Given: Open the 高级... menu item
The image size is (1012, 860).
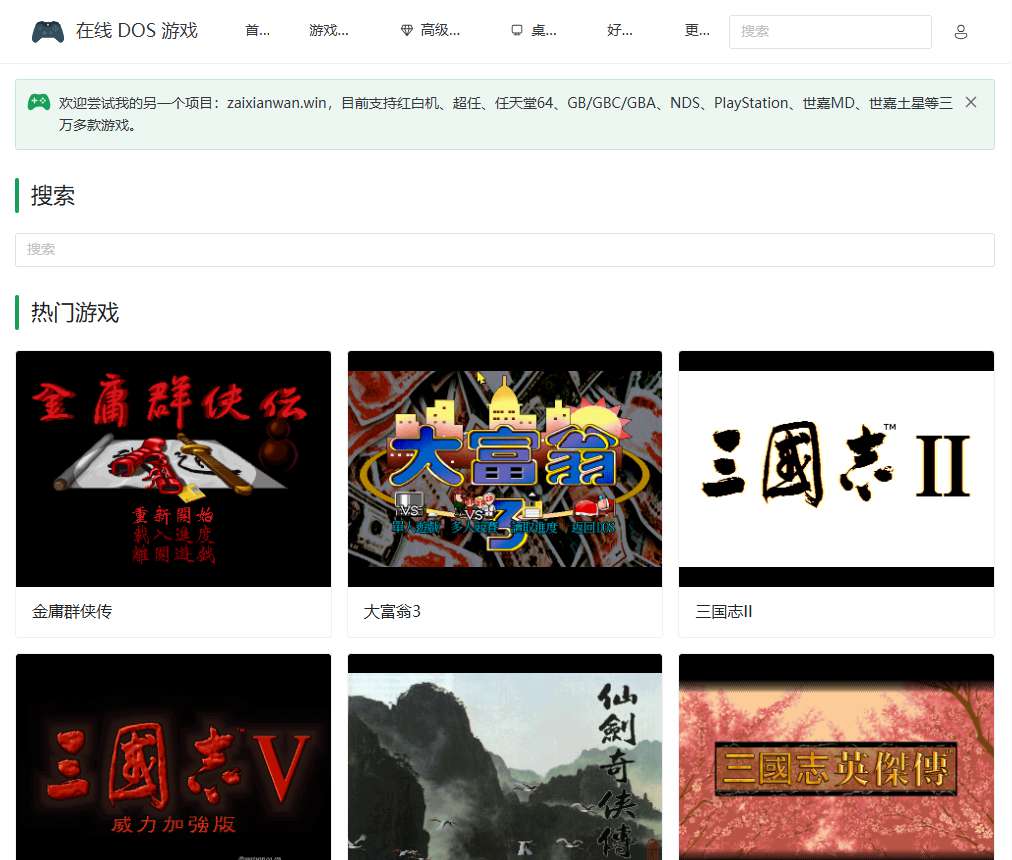Looking at the screenshot, I should tap(430, 30).
